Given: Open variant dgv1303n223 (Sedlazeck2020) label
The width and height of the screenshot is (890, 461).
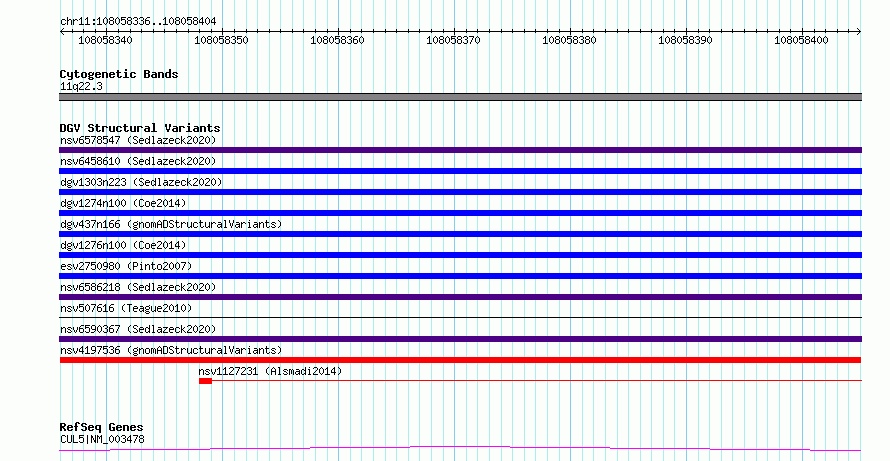Looking at the screenshot, I should (141, 182).
